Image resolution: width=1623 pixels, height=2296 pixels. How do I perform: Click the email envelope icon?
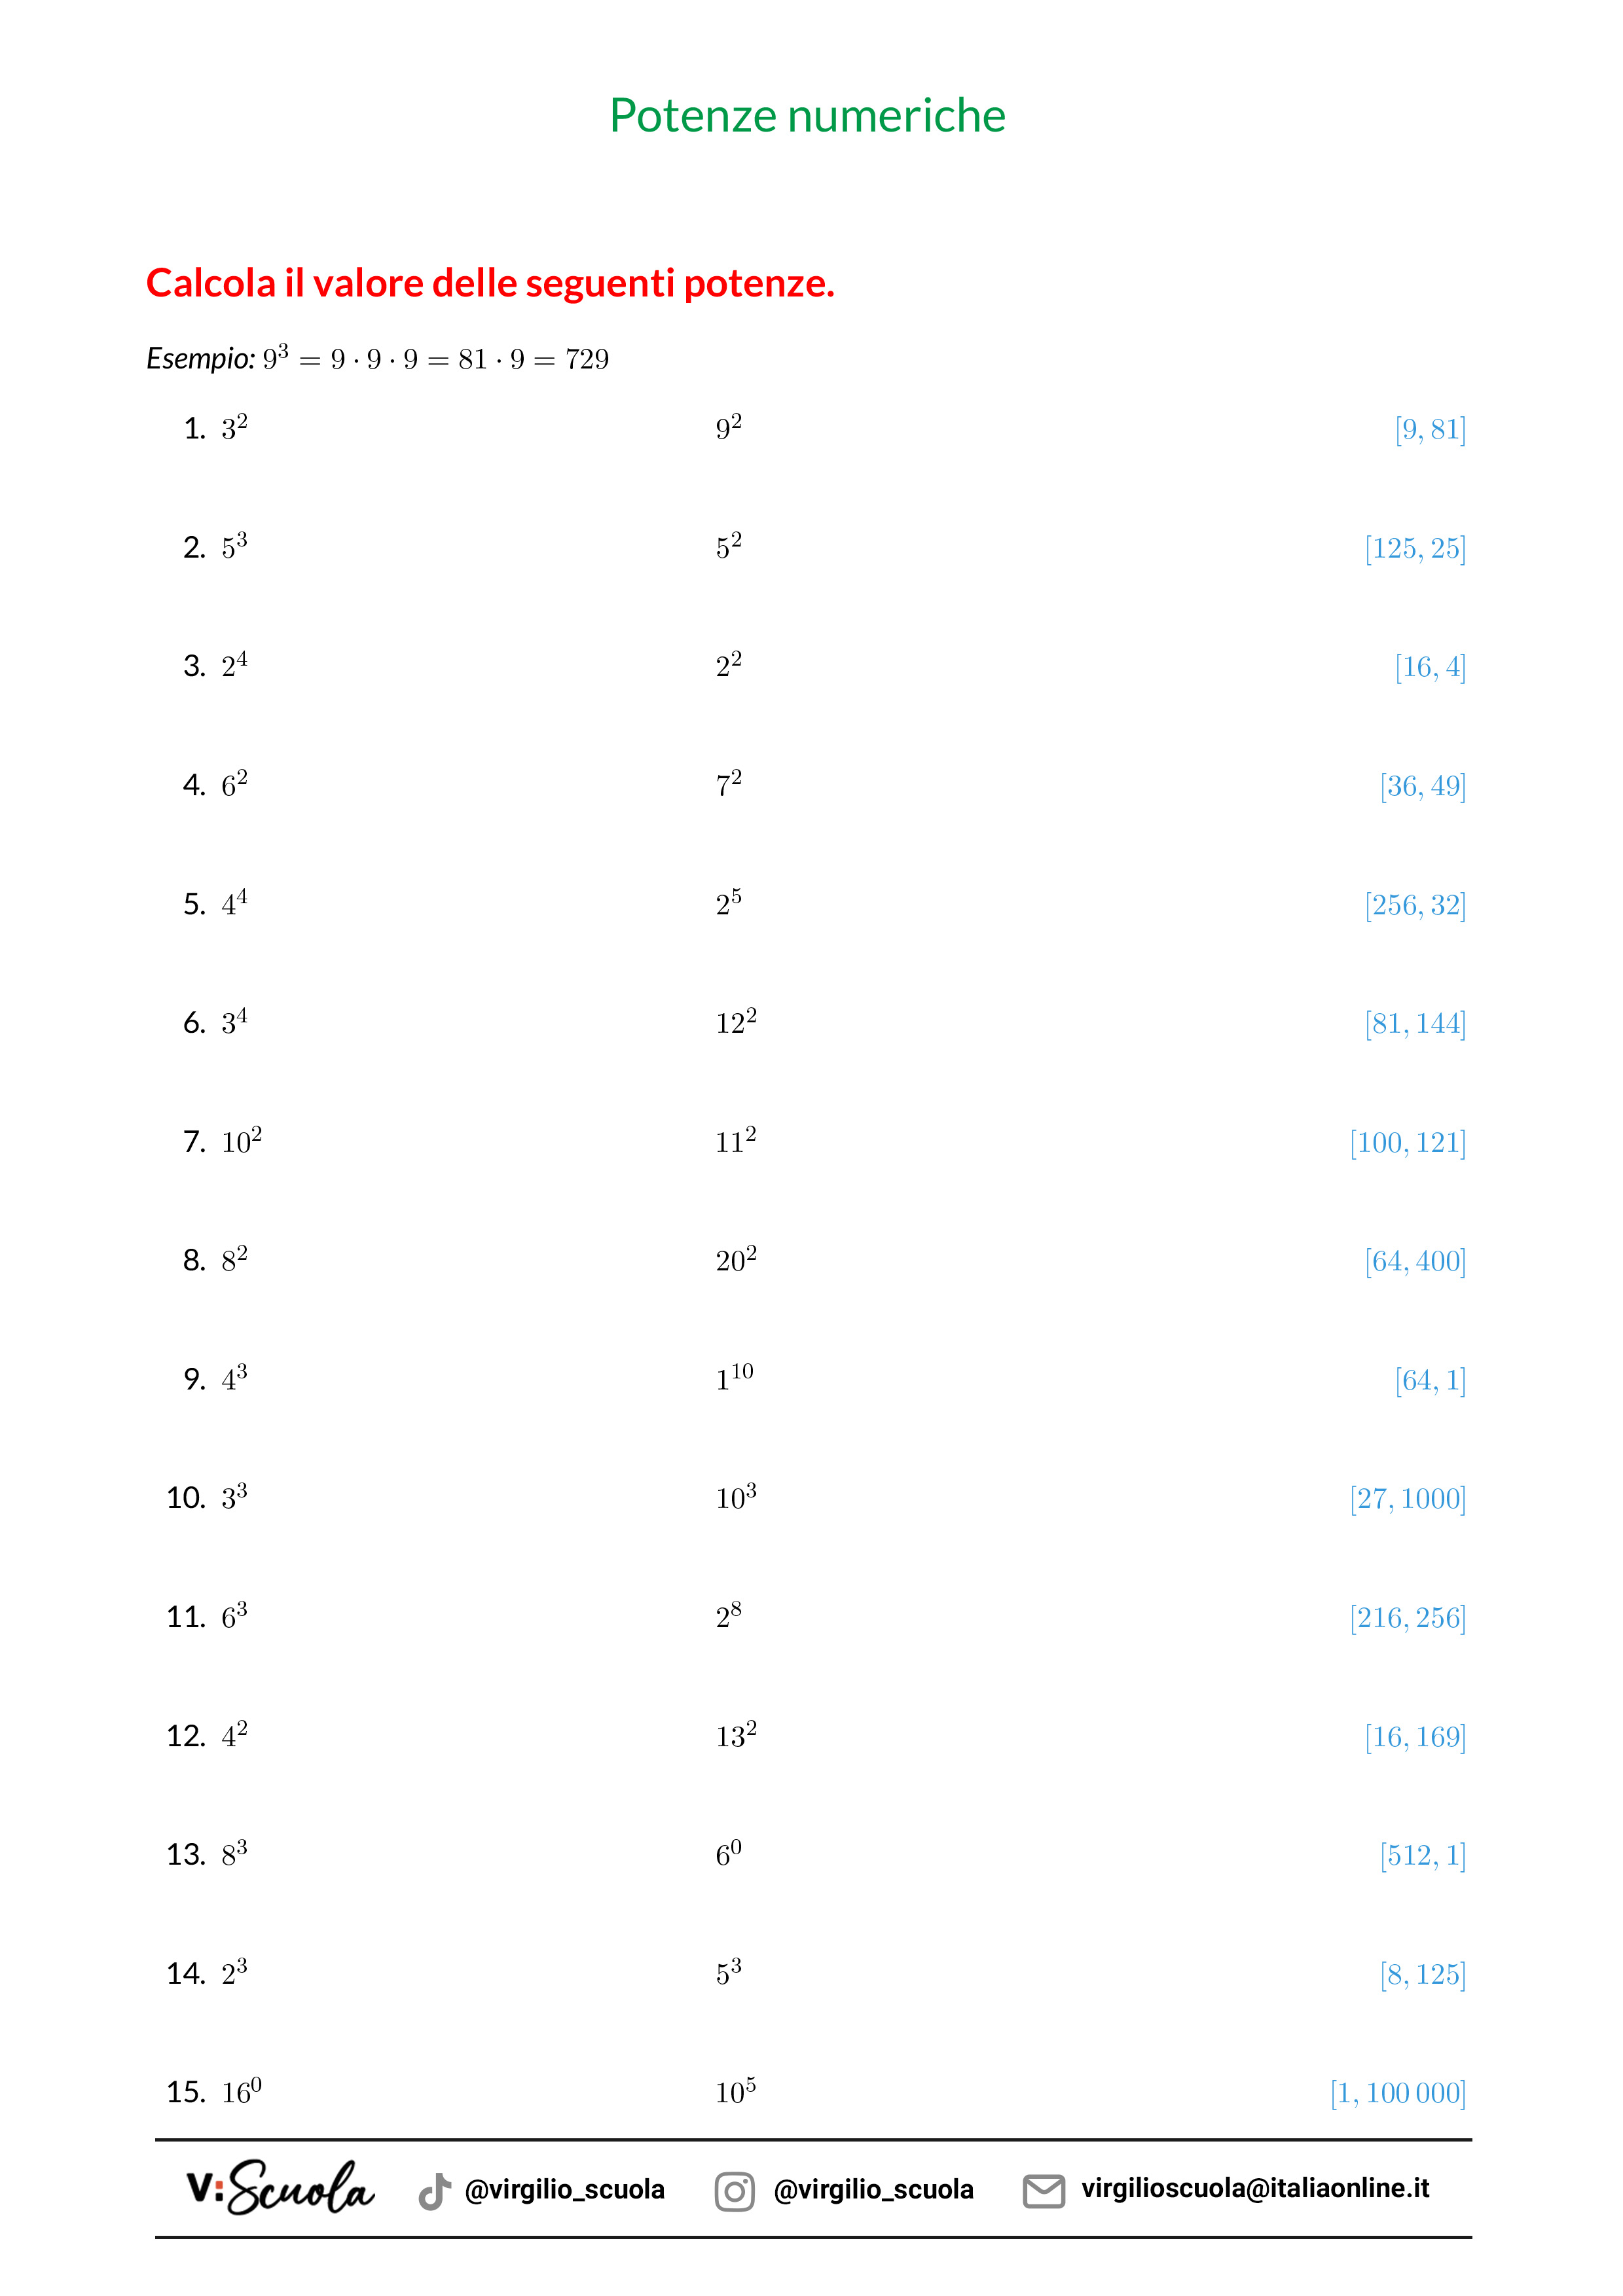click(x=1043, y=2190)
